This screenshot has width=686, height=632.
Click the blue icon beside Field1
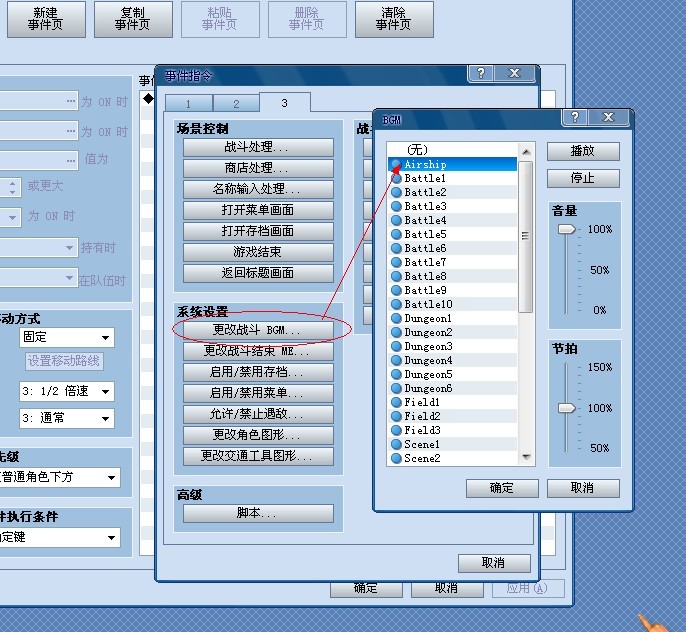pyautogui.click(x=396, y=402)
